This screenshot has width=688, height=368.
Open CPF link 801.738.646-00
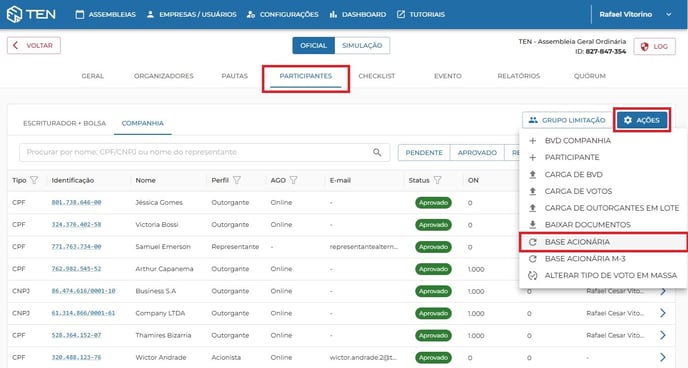click(x=76, y=203)
